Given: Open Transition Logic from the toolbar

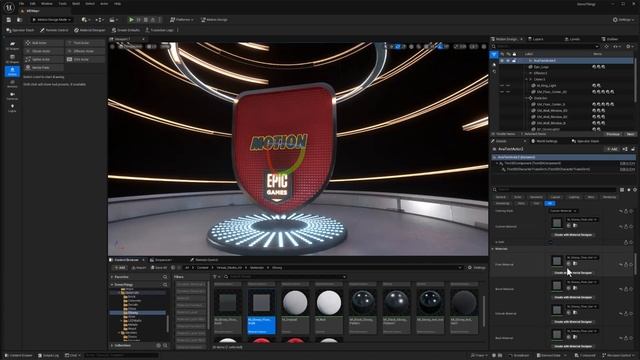Looking at the screenshot, I should click(x=160, y=30).
